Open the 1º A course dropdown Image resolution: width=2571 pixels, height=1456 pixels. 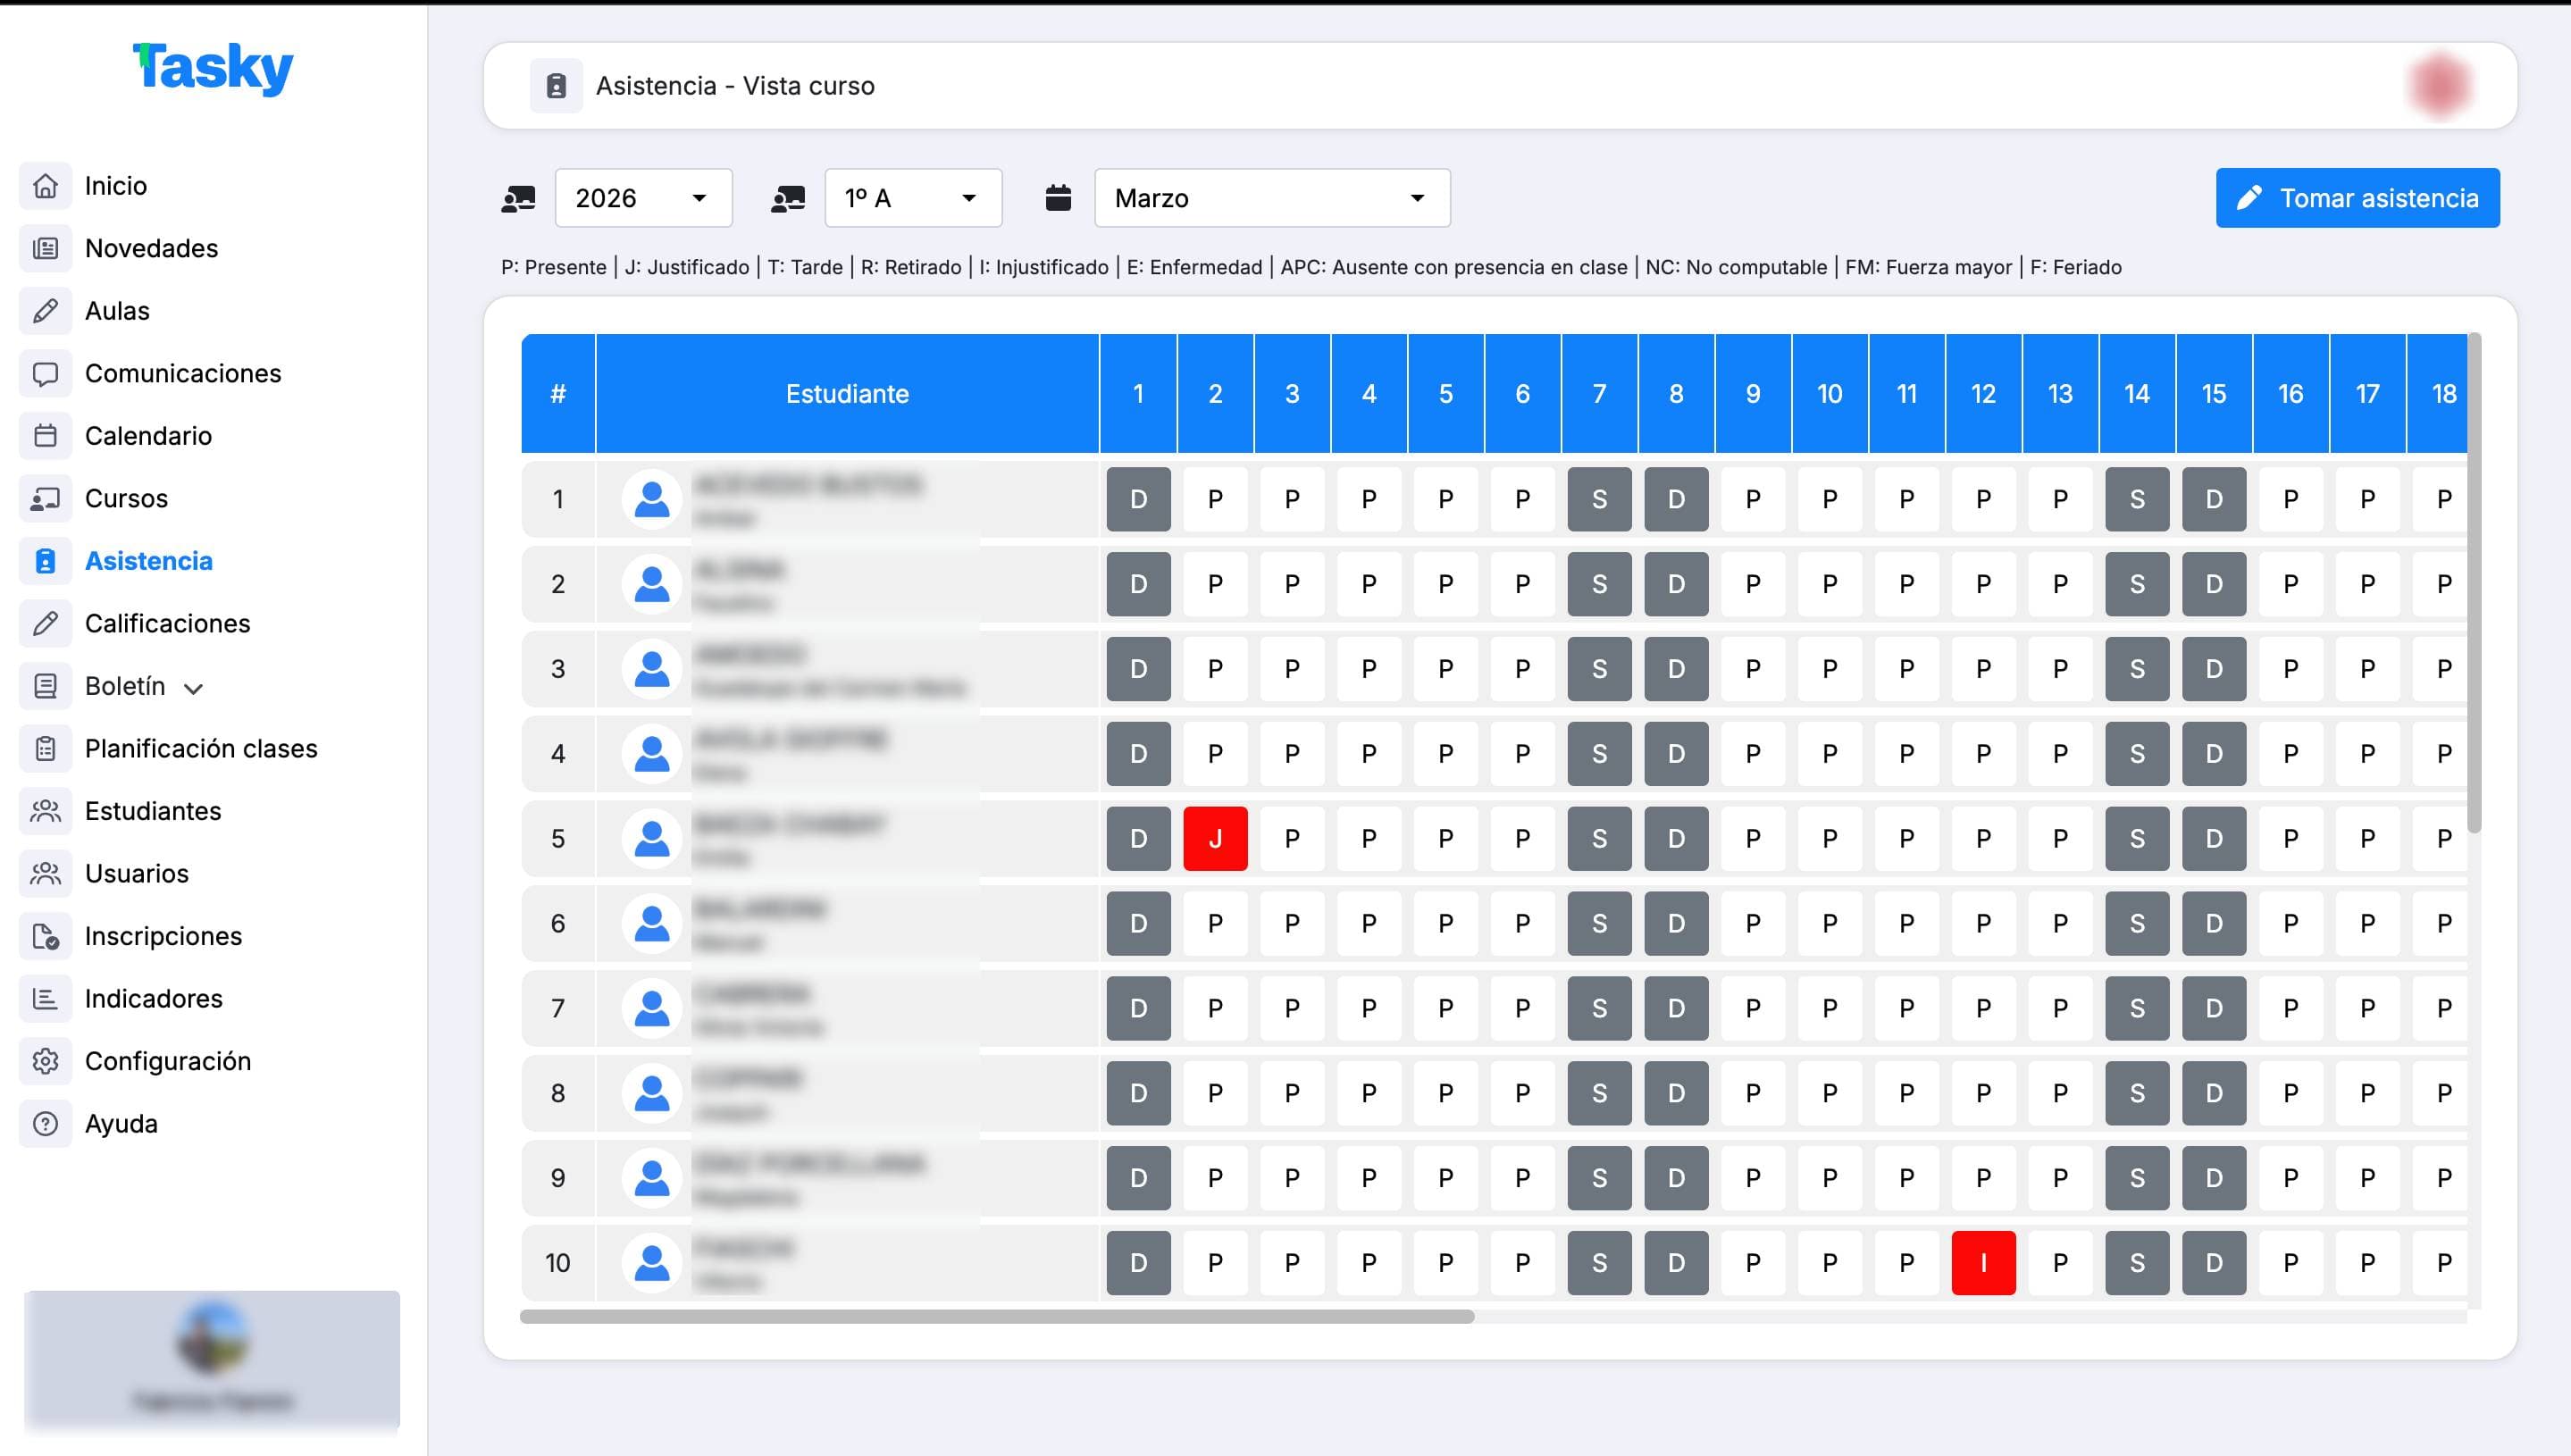click(912, 198)
